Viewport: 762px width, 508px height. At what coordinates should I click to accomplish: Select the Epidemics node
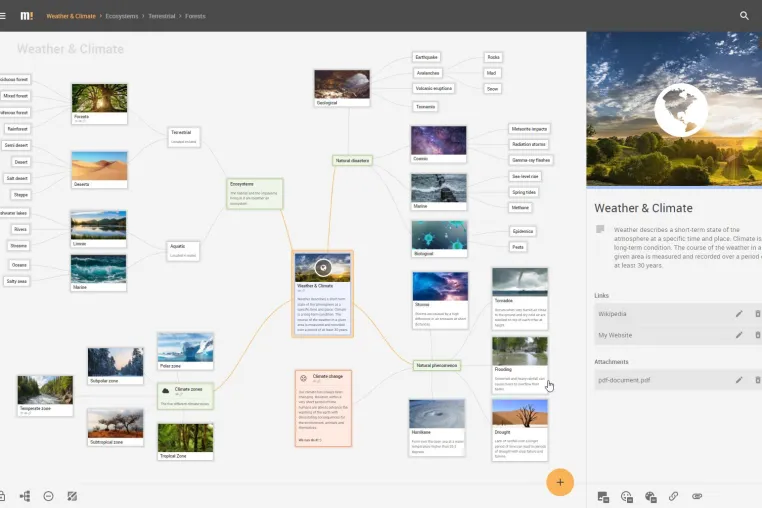click(522, 231)
